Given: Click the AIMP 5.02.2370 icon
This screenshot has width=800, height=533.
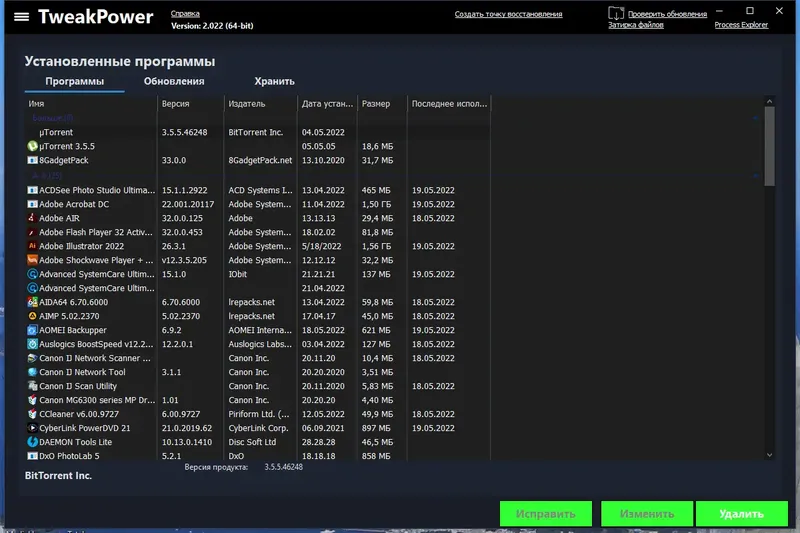Looking at the screenshot, I should click(32, 316).
